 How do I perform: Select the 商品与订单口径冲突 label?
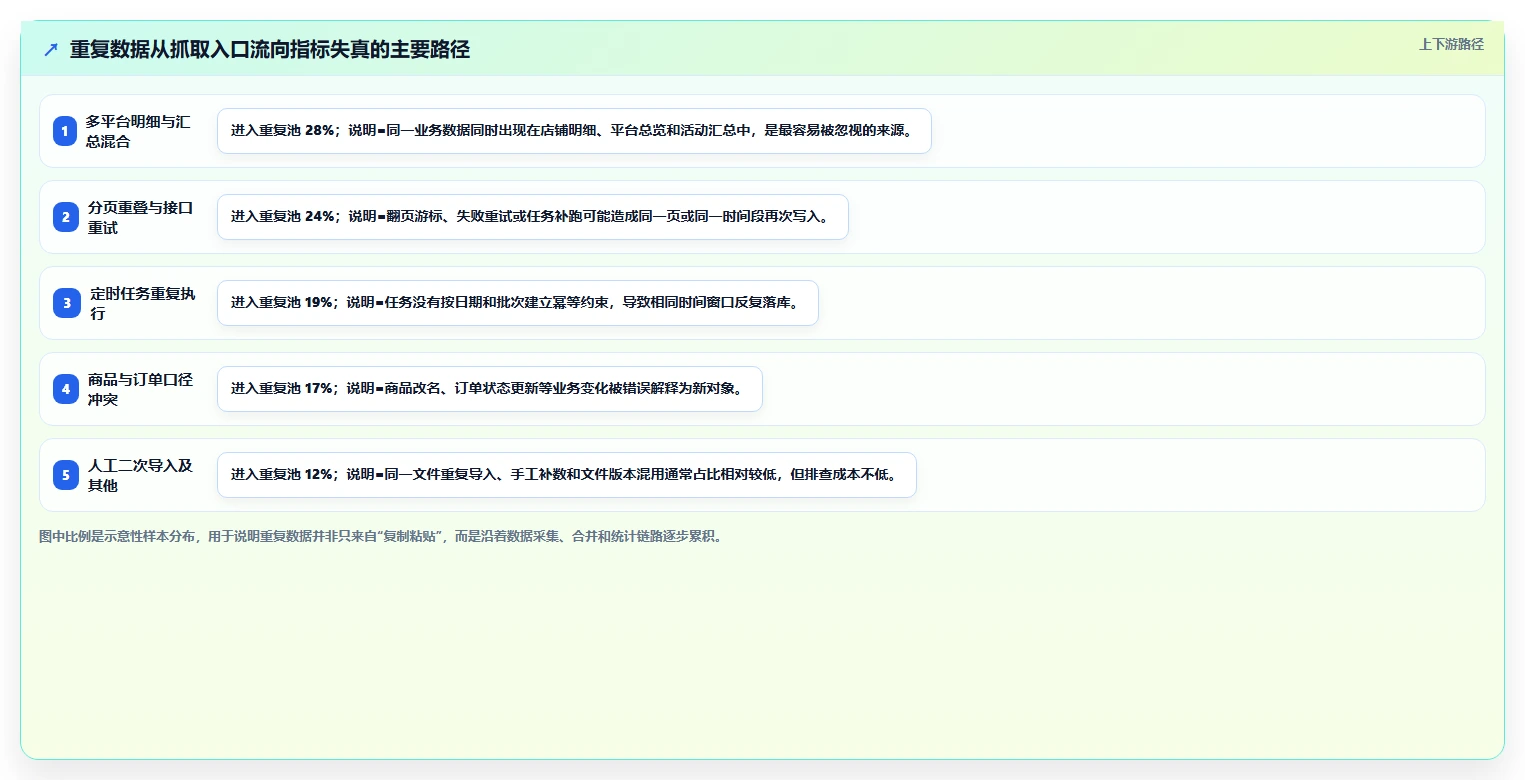[x=140, y=389]
